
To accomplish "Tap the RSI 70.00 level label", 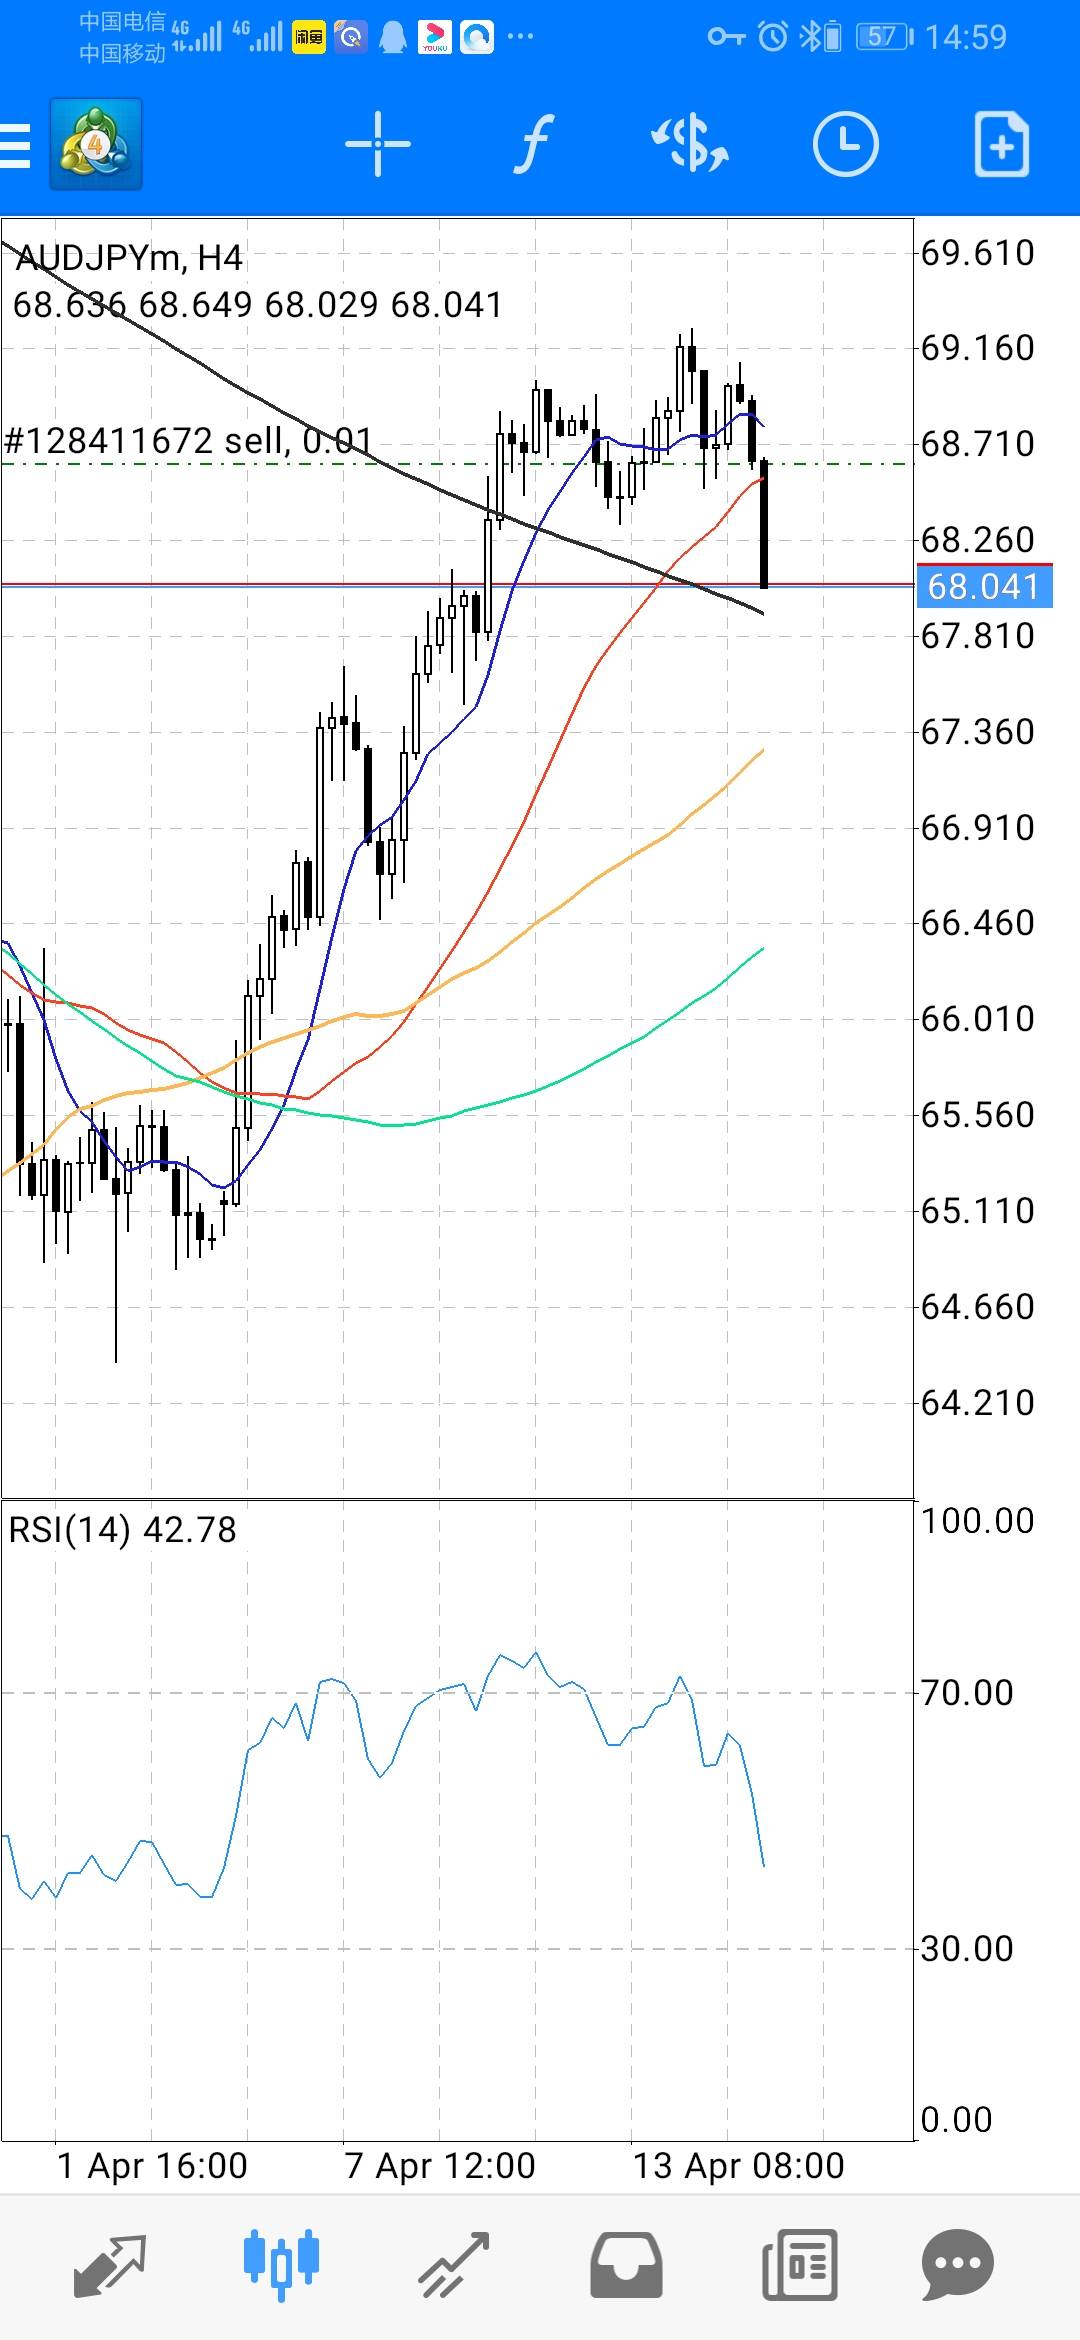I will 967,1693.
